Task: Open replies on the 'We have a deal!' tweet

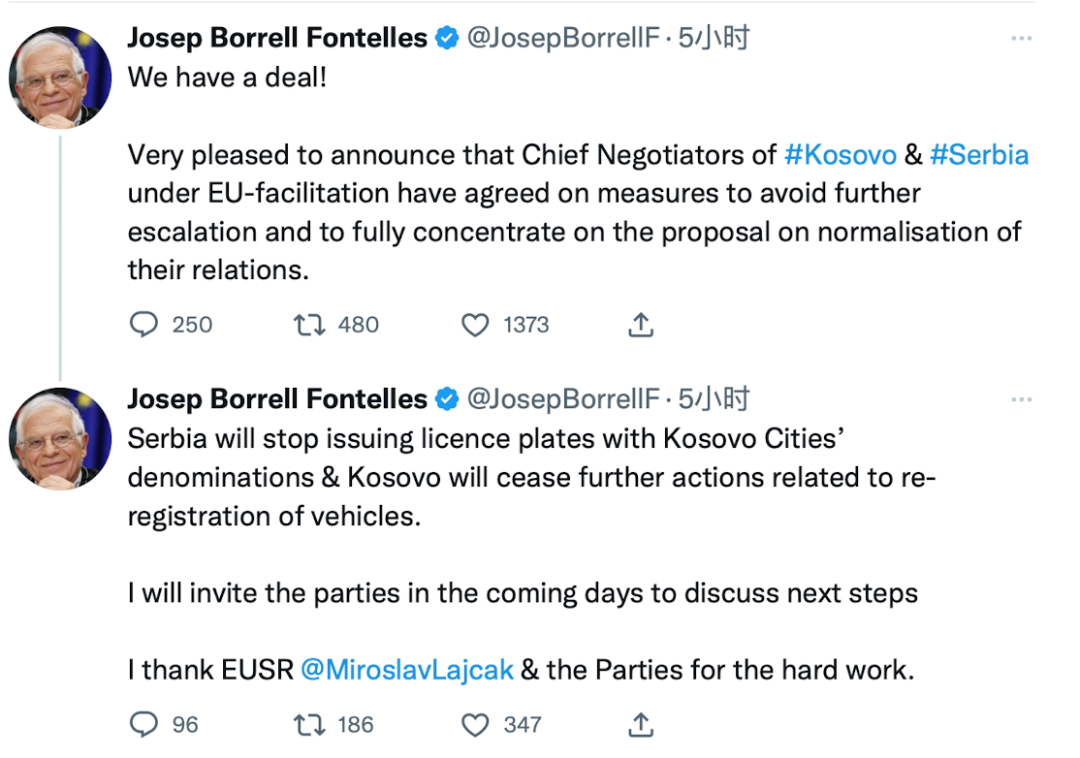Action: (x=144, y=324)
